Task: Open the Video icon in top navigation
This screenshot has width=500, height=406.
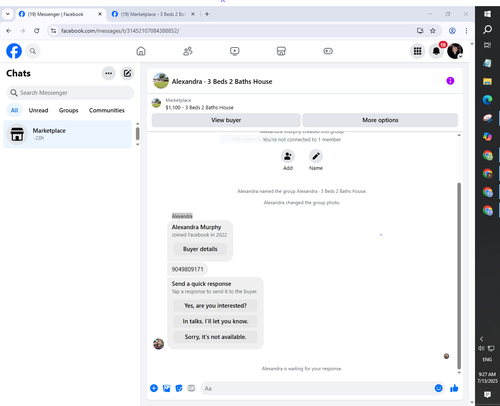Action: point(235,51)
